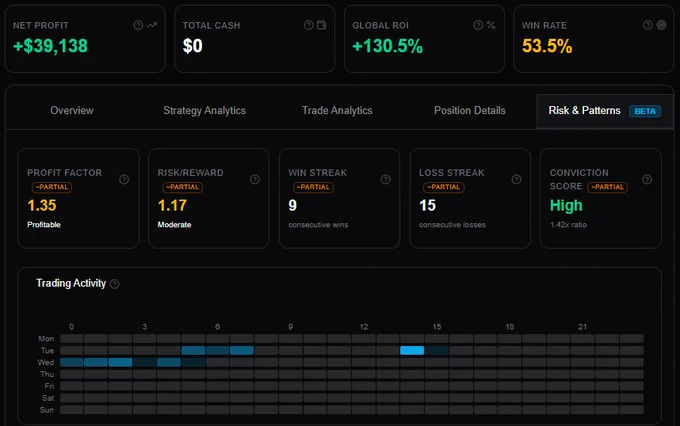680x426 pixels.
Task: Click the Total Cash wallet icon
Action: (x=321, y=25)
